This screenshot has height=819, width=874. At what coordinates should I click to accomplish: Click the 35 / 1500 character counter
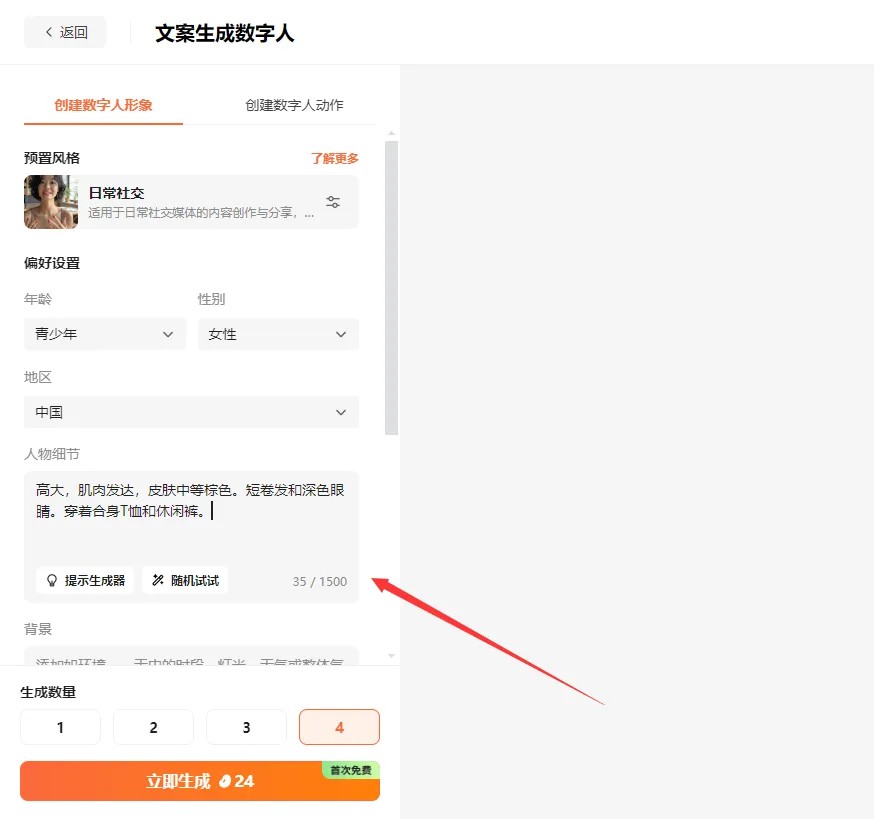[319, 581]
